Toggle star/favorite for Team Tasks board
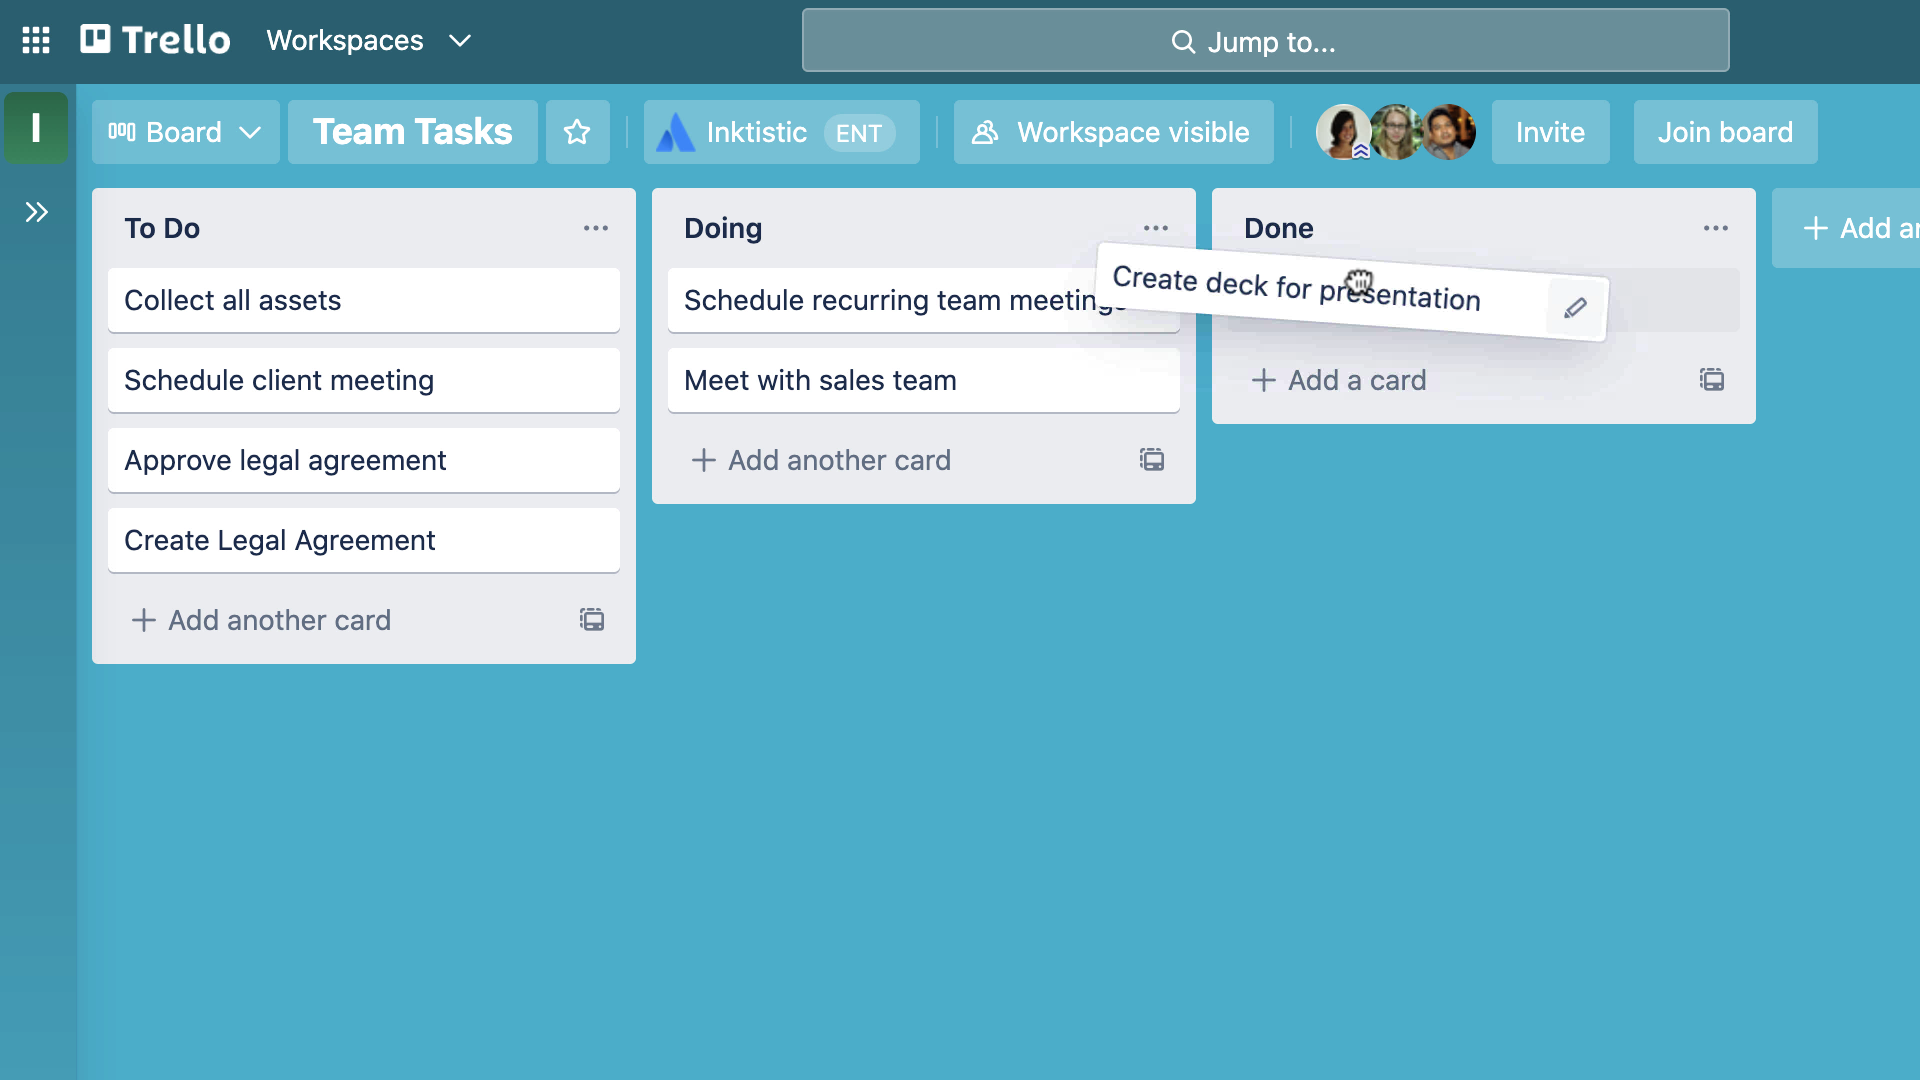This screenshot has width=1920, height=1080. tap(578, 132)
